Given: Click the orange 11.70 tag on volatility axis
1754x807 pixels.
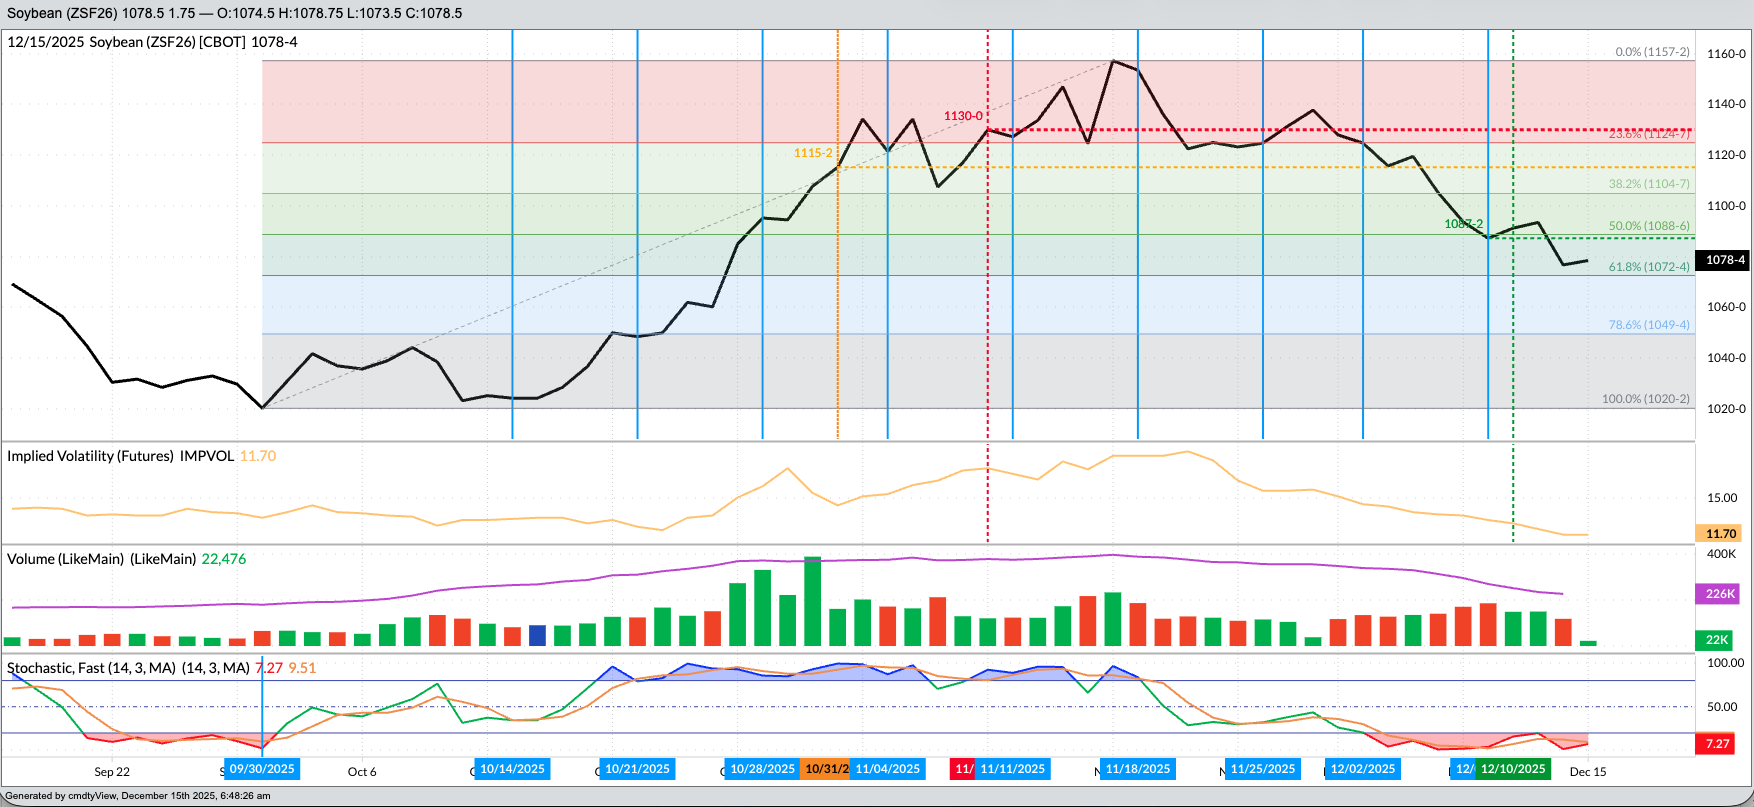Looking at the screenshot, I should [1721, 534].
